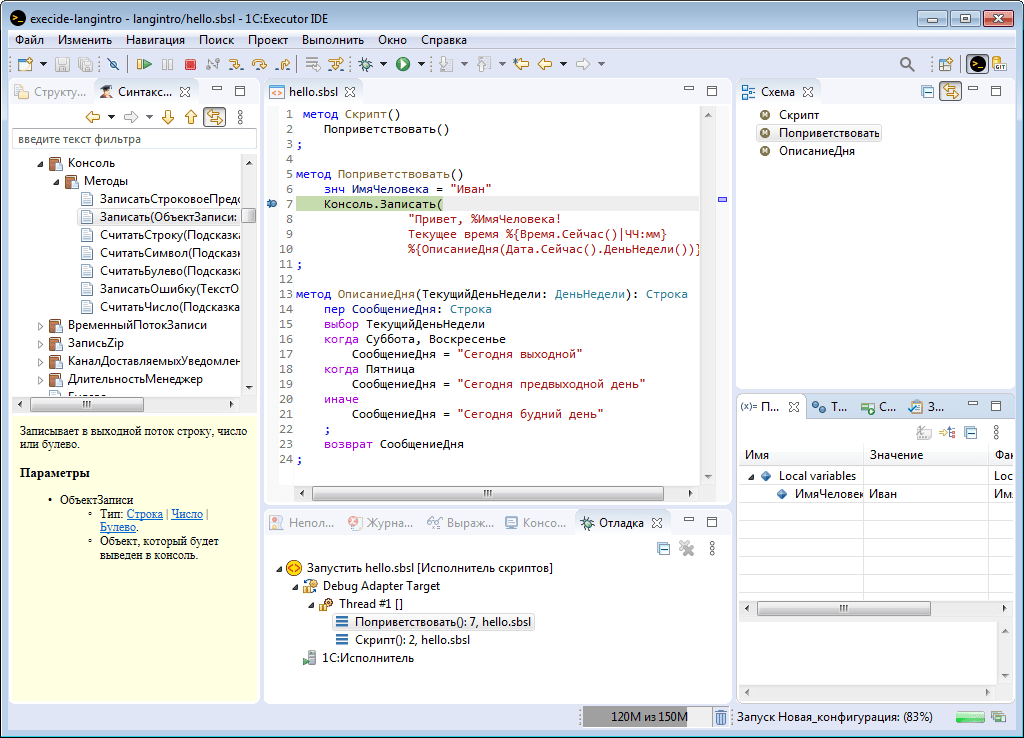
Task: Collapse the Thread #1 node
Action: (x=312, y=605)
